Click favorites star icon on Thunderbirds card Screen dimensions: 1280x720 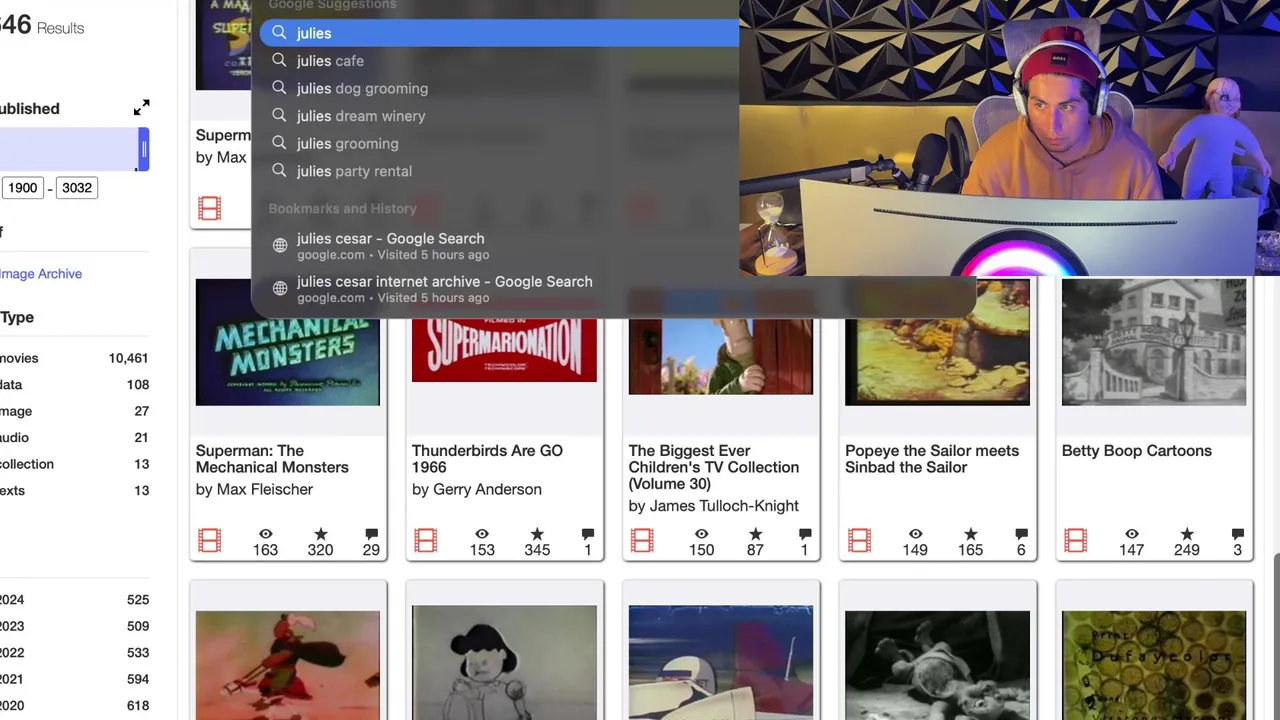click(x=537, y=534)
